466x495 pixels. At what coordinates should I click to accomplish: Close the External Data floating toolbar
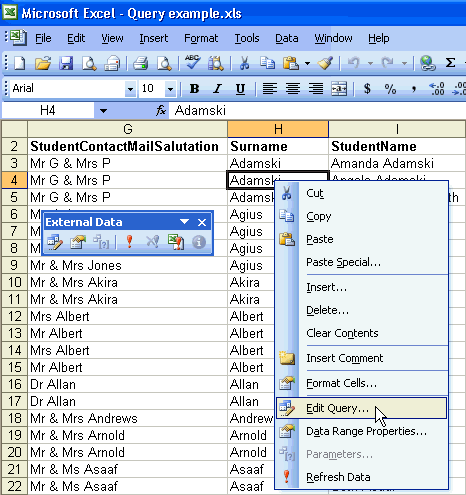202,222
